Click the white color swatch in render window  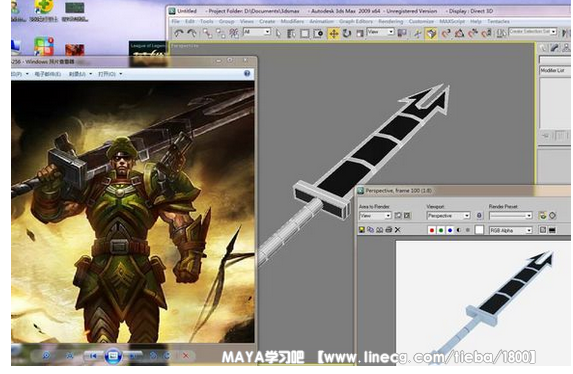[479, 230]
